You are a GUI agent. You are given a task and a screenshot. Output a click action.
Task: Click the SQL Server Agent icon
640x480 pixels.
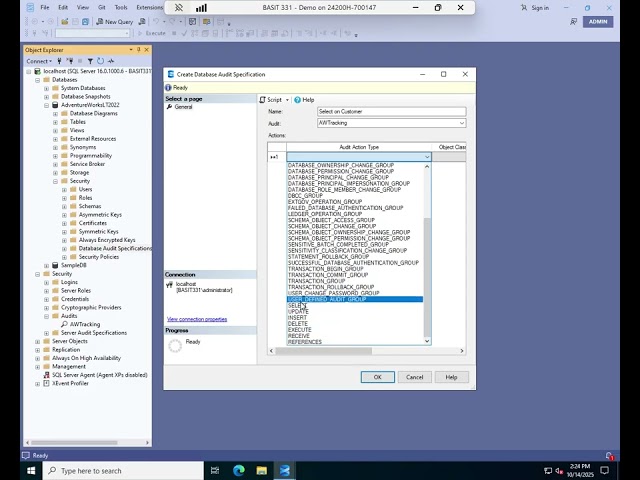47,375
